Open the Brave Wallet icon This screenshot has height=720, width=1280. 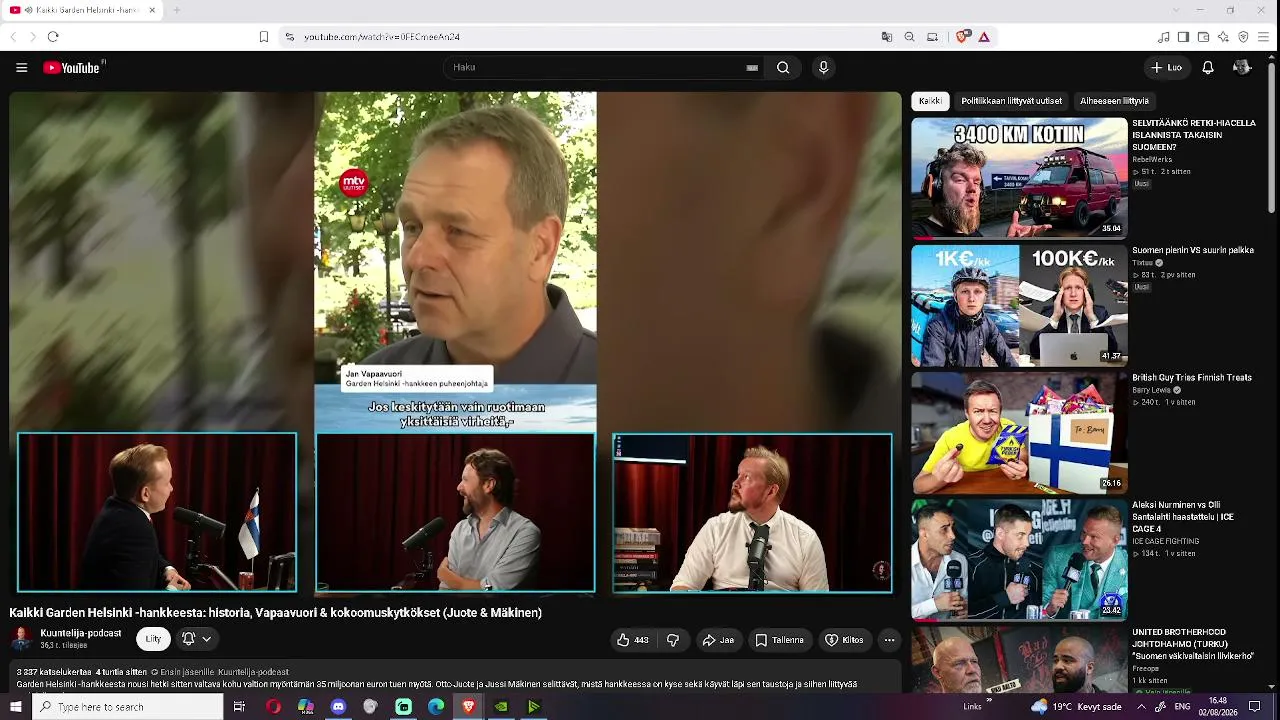pos(1203,37)
